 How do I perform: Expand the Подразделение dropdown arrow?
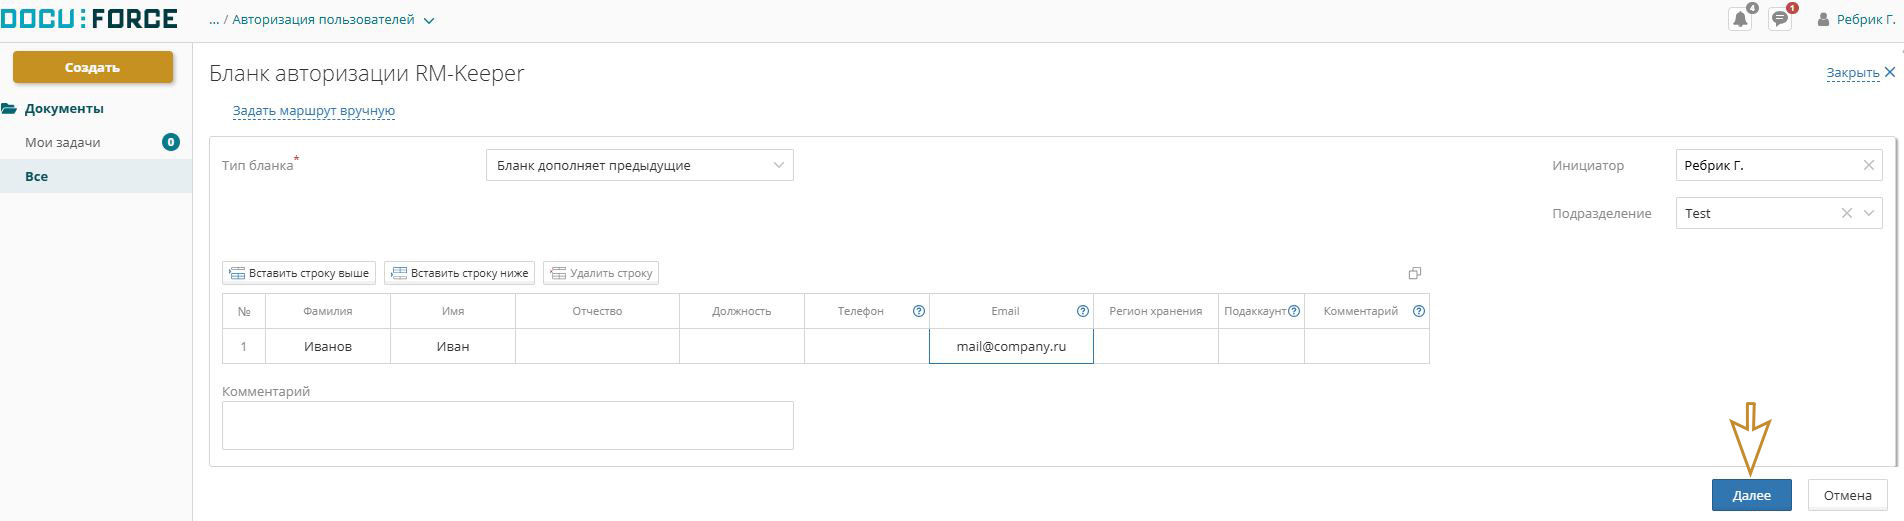coord(1869,213)
